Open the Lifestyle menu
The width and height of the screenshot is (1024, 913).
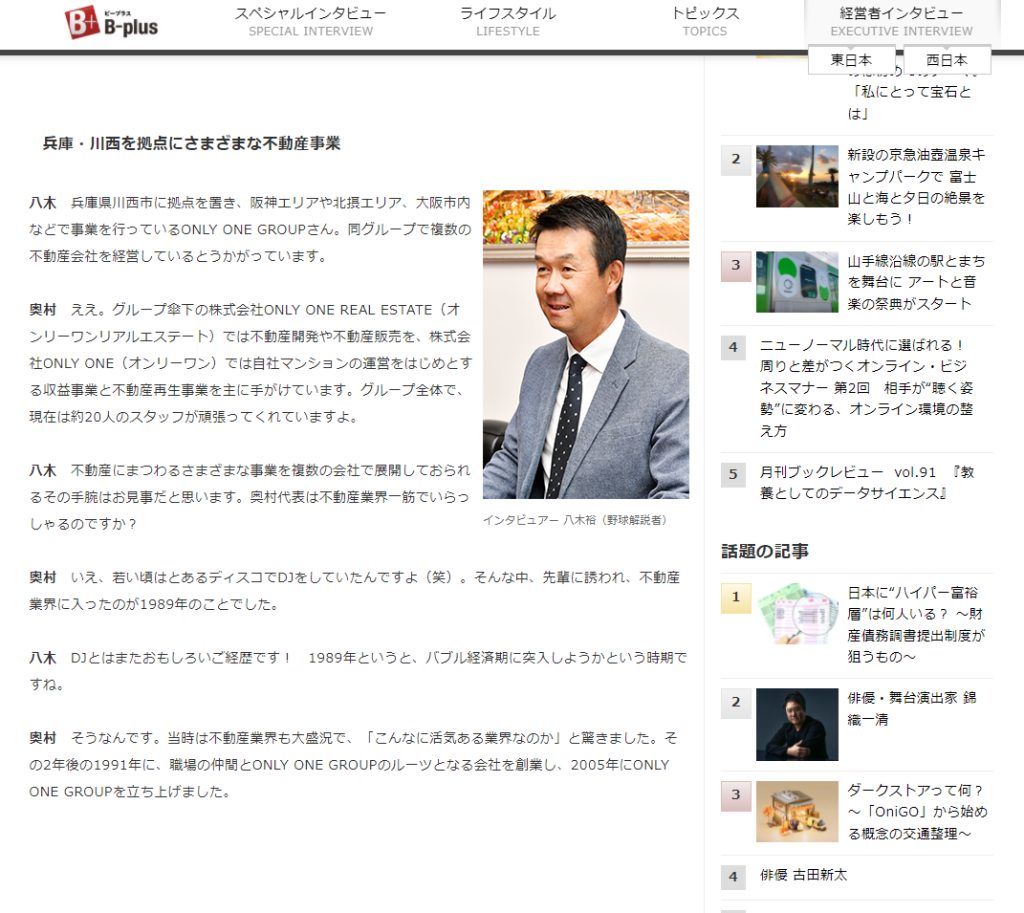point(508,21)
